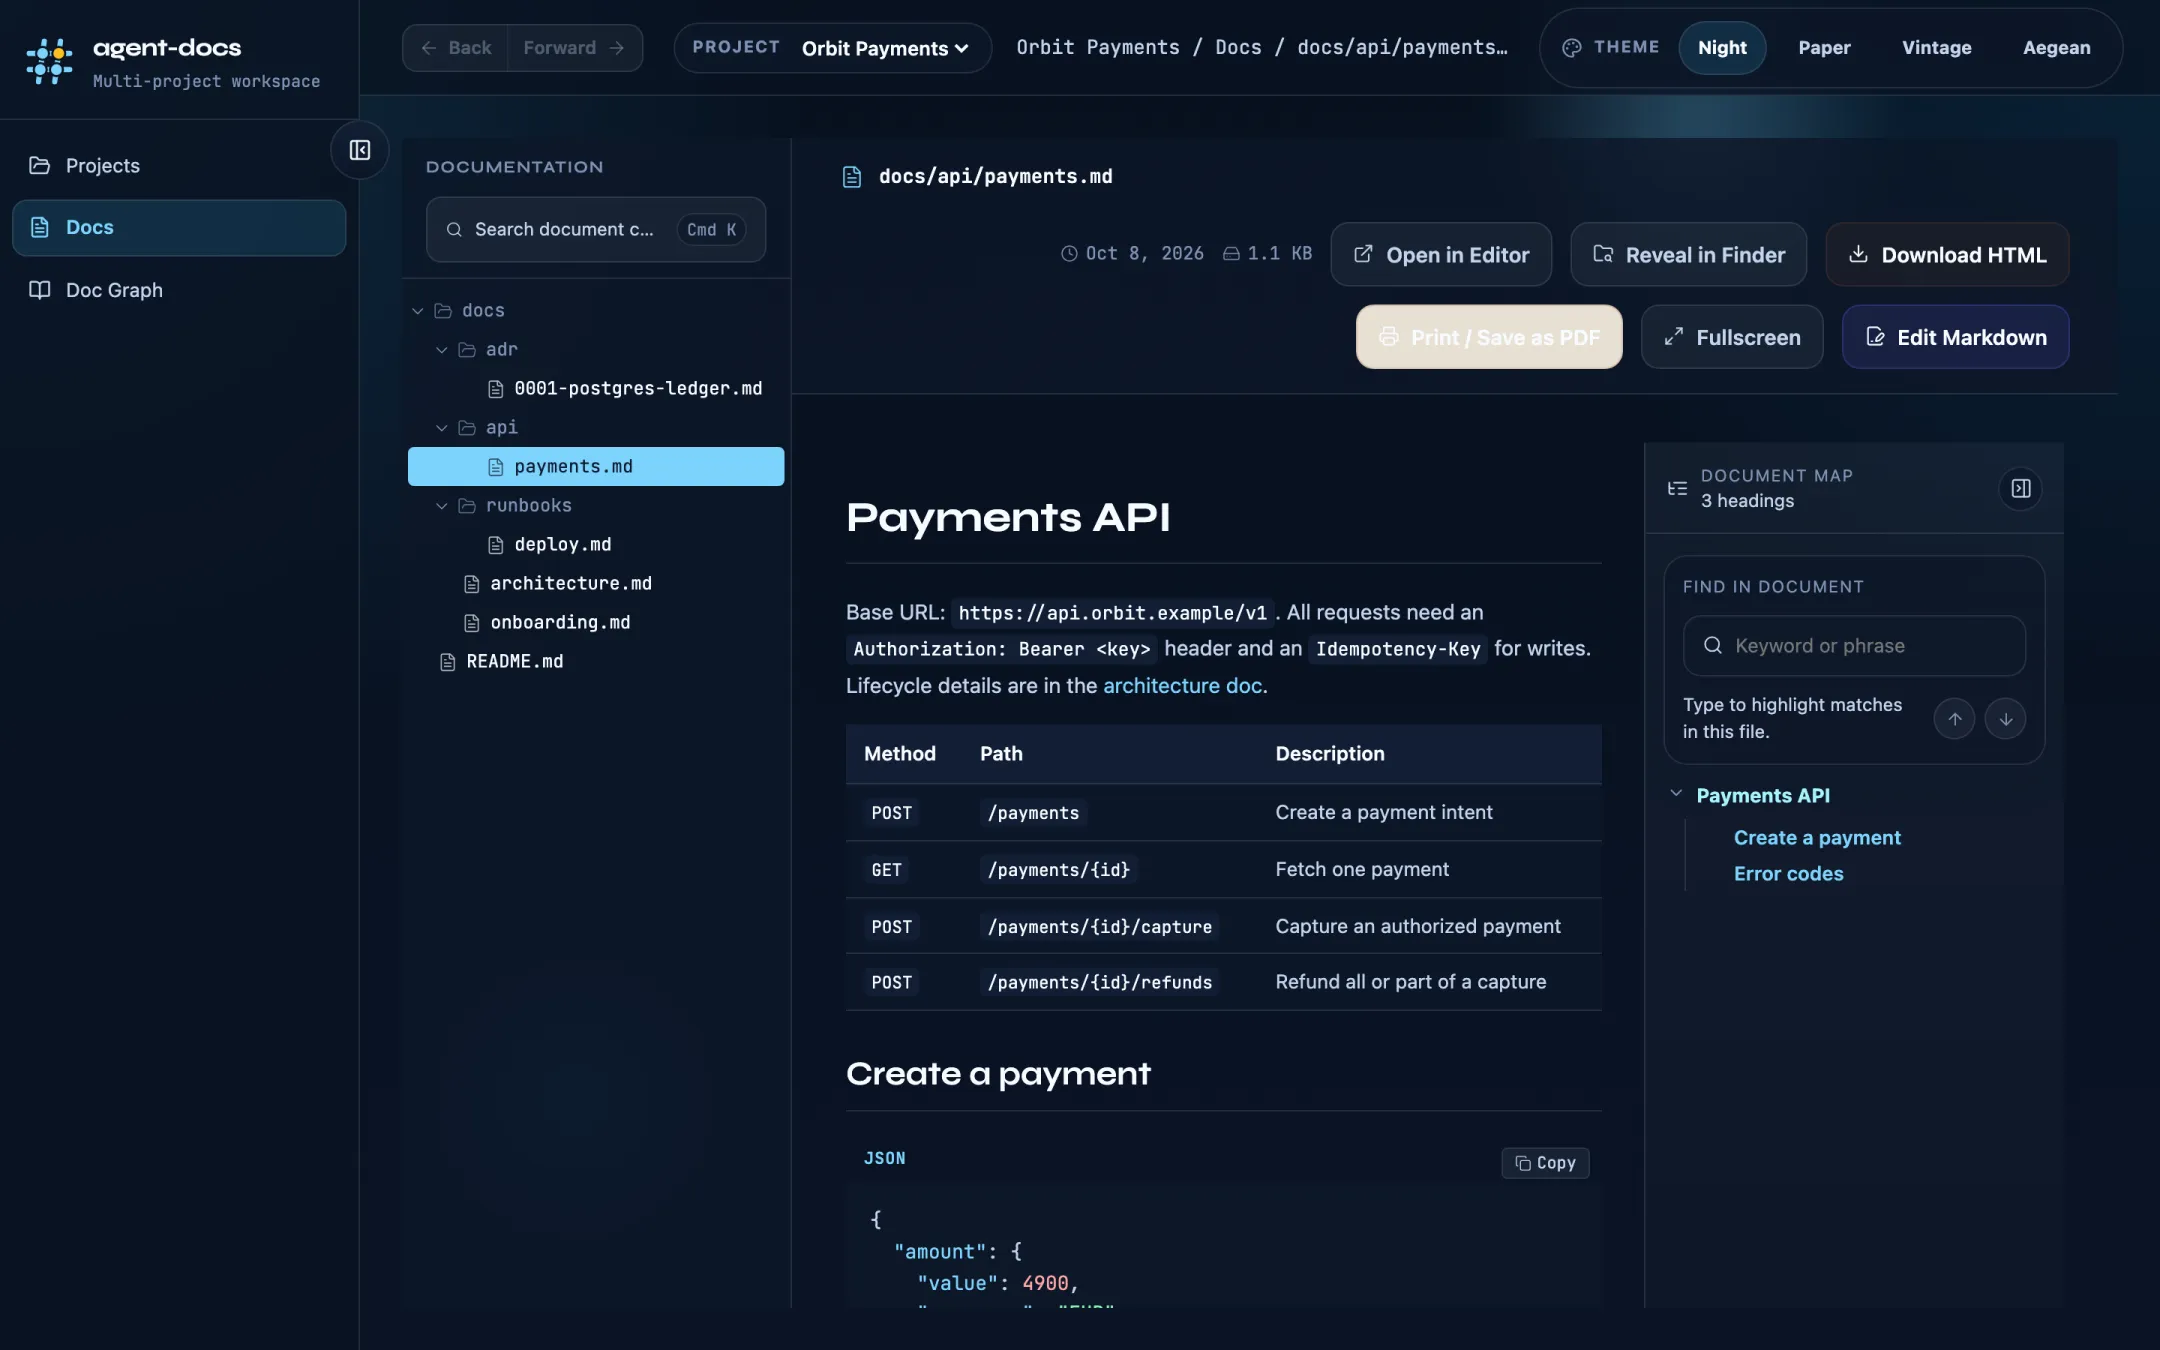
Task: Click Reveal in Finder button
Action: point(1688,255)
